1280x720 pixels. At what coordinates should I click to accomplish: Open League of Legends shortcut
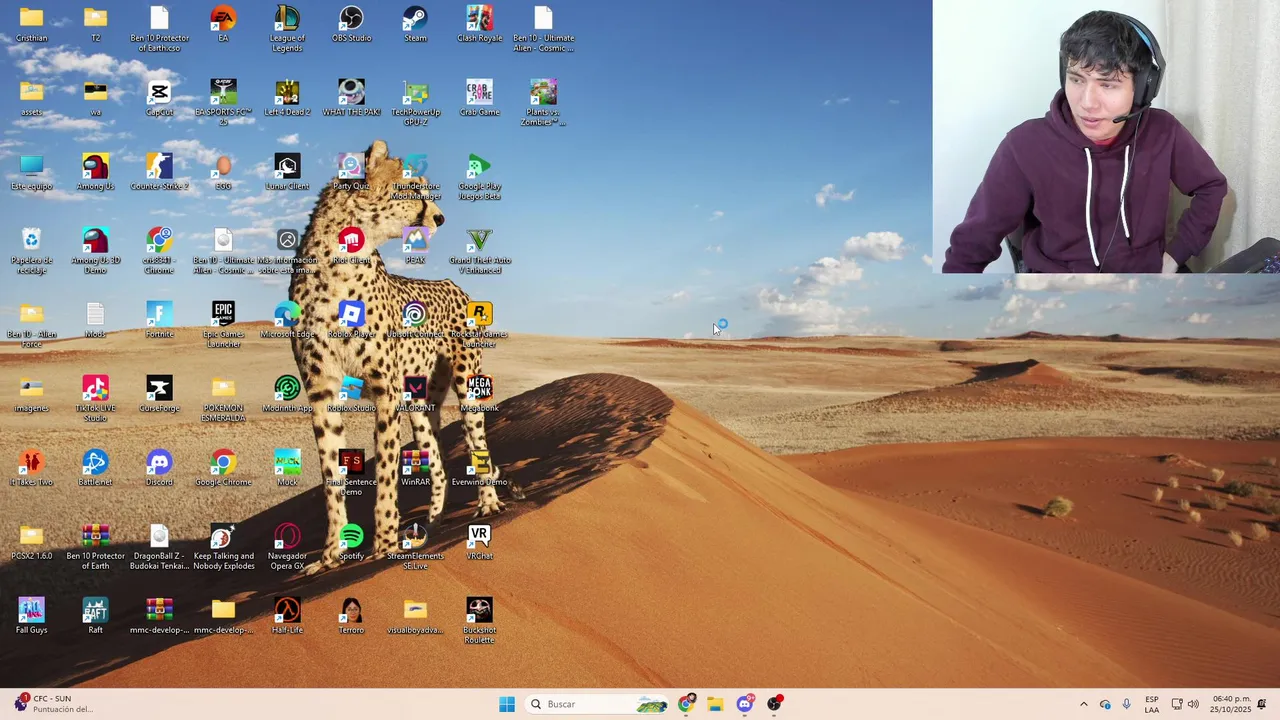point(287,29)
